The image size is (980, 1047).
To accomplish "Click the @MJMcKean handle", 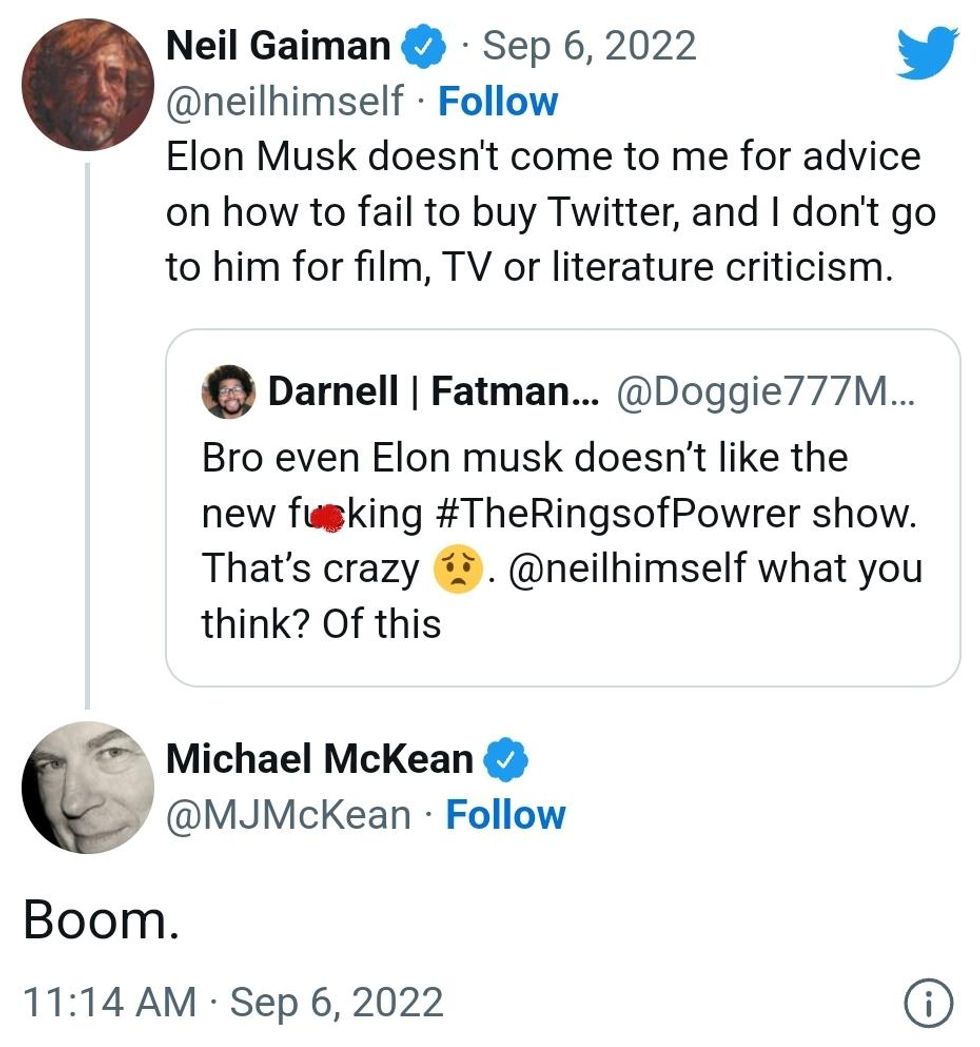I will coord(288,815).
